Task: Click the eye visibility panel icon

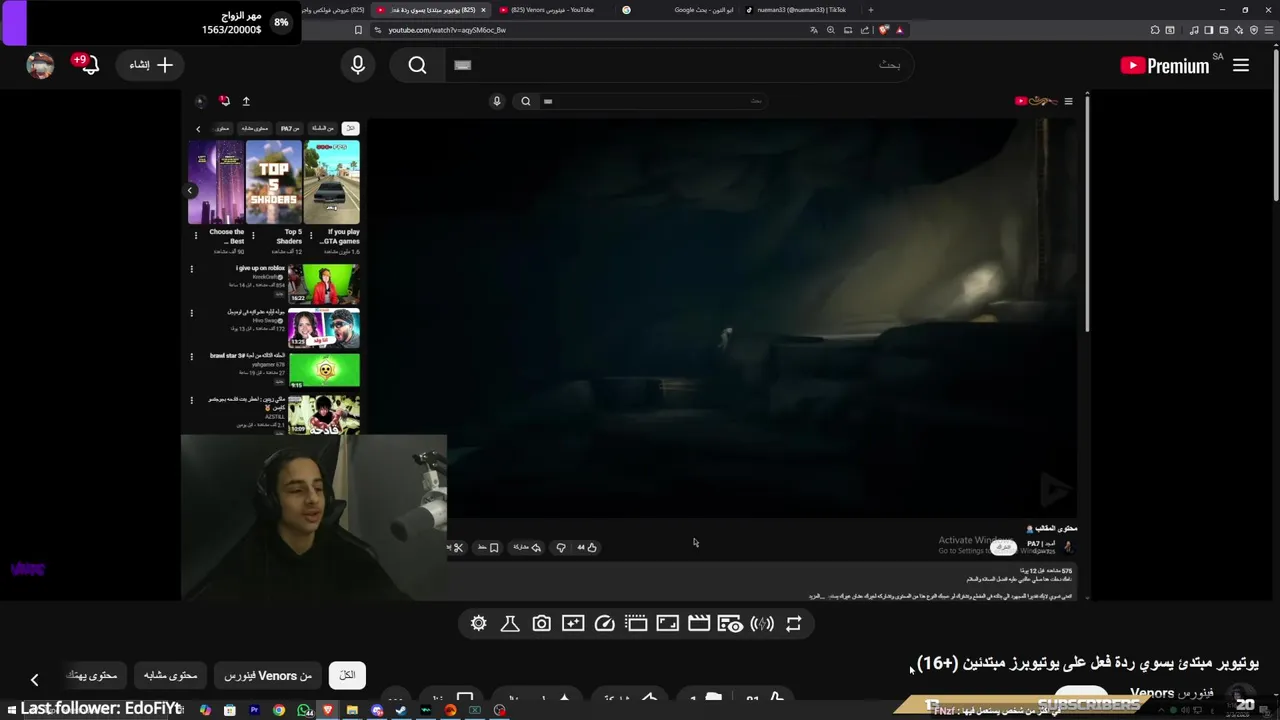Action: pyautogui.click(x=731, y=625)
